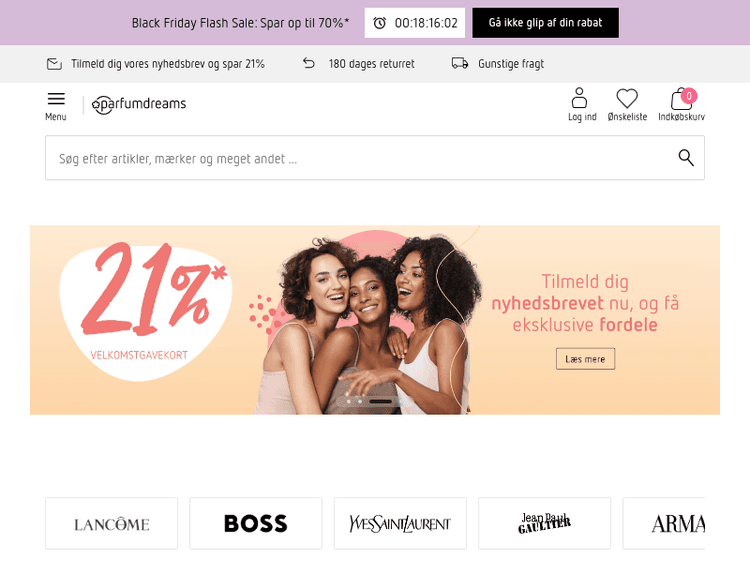Click 'Gå ikke glip af din rabat' button
This screenshot has width=750, height=563.
pyautogui.click(x=545, y=22)
